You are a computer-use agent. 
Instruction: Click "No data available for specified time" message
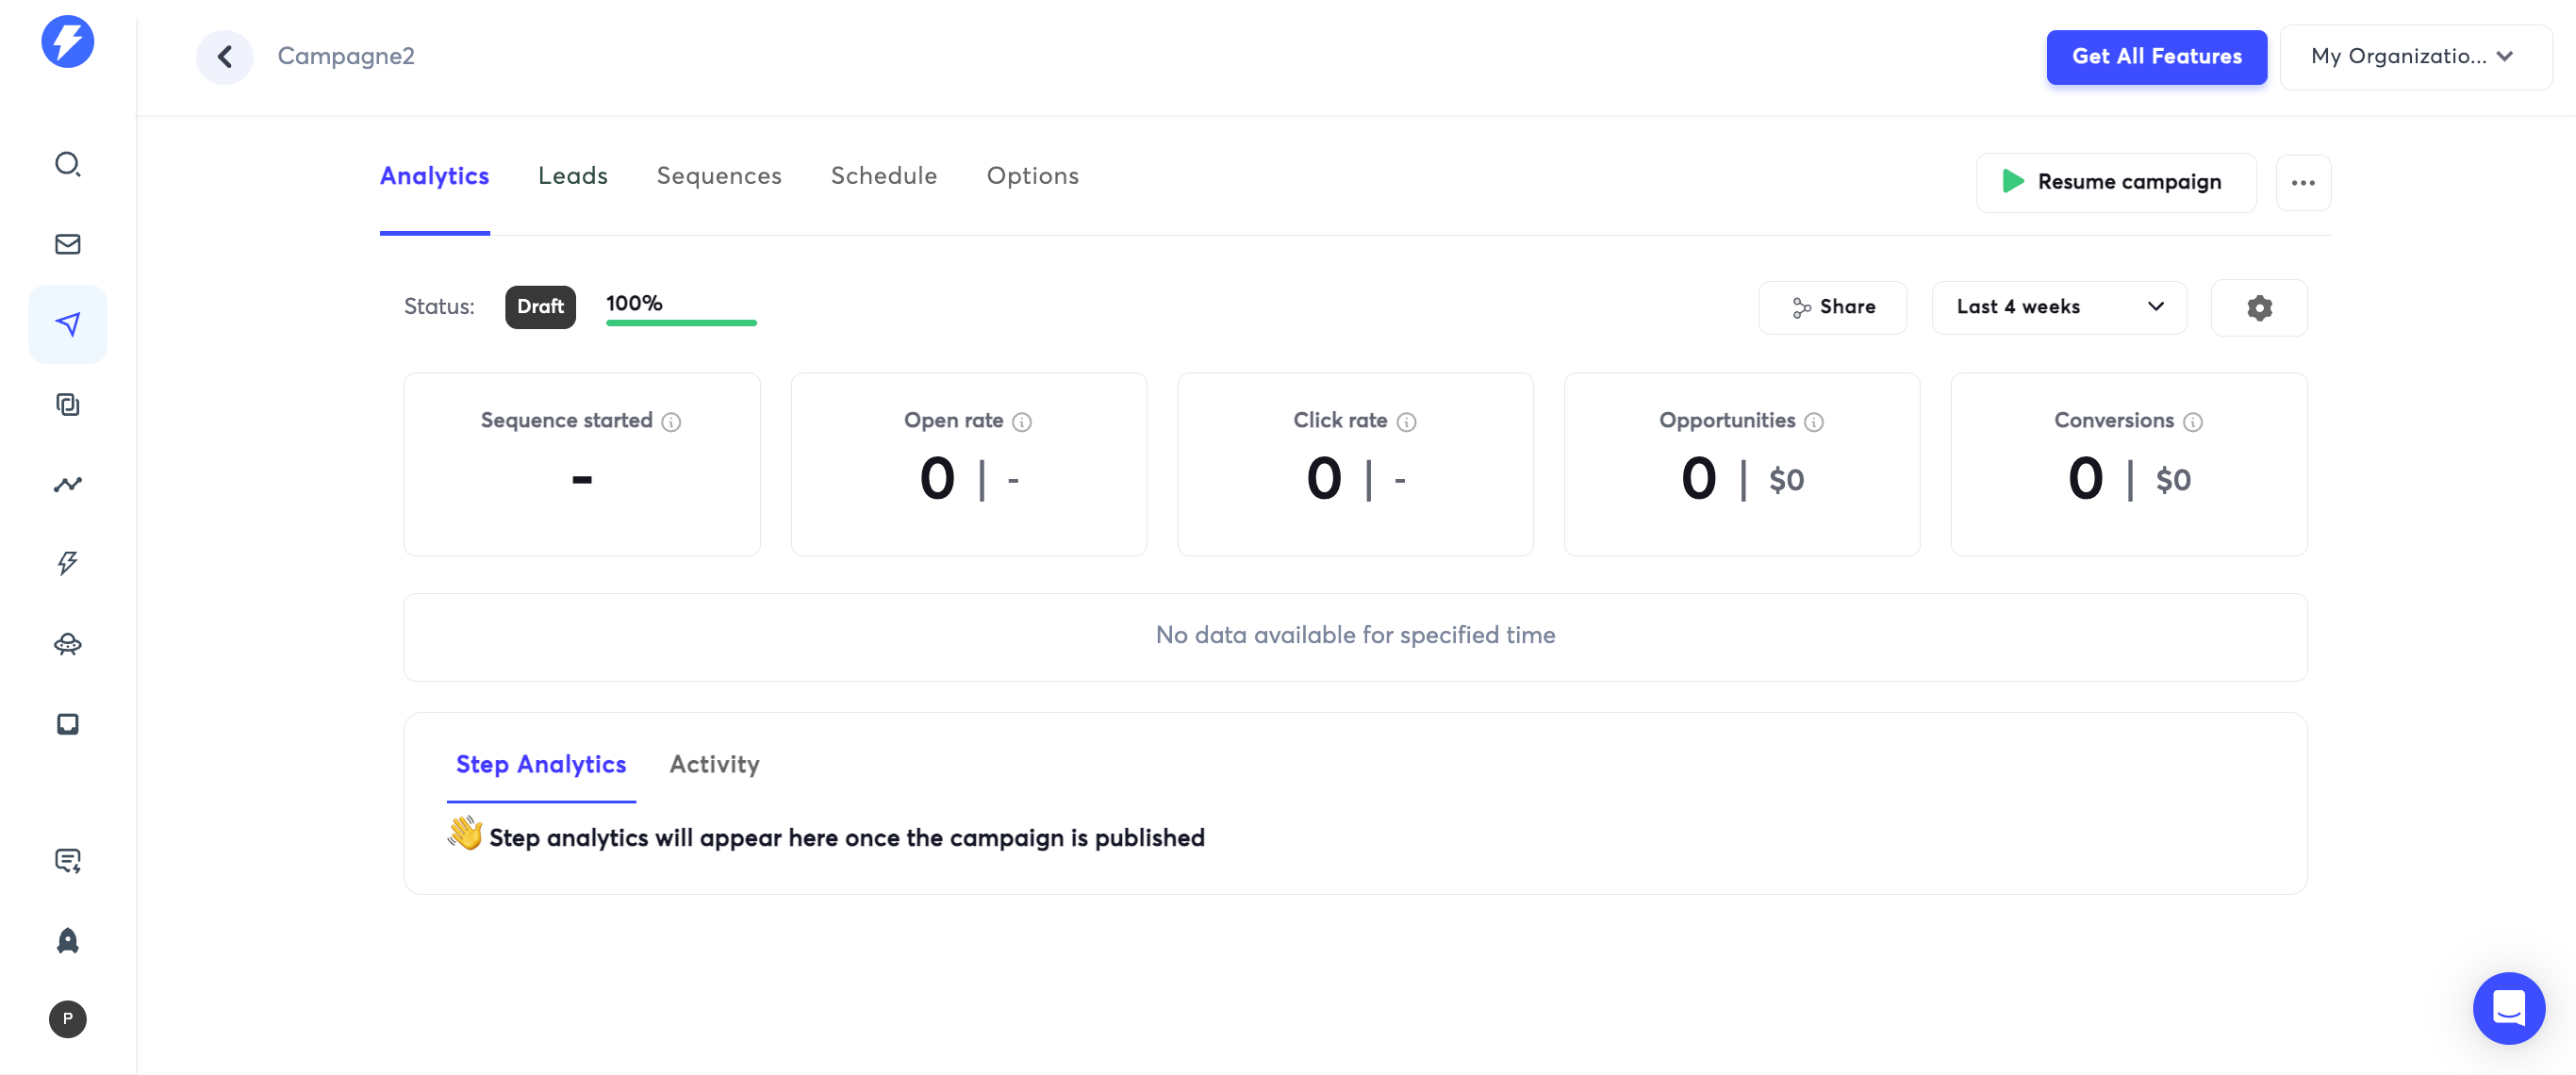coord(1355,636)
